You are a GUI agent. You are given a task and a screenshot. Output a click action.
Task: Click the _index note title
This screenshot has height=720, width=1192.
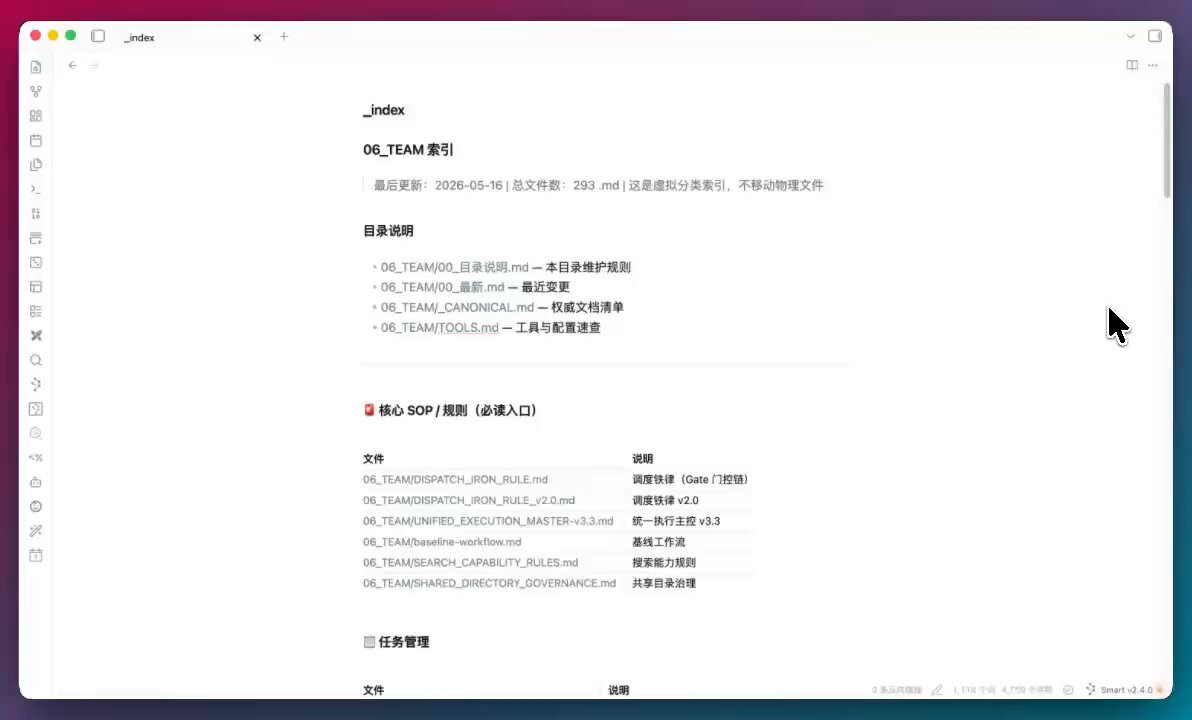[384, 110]
